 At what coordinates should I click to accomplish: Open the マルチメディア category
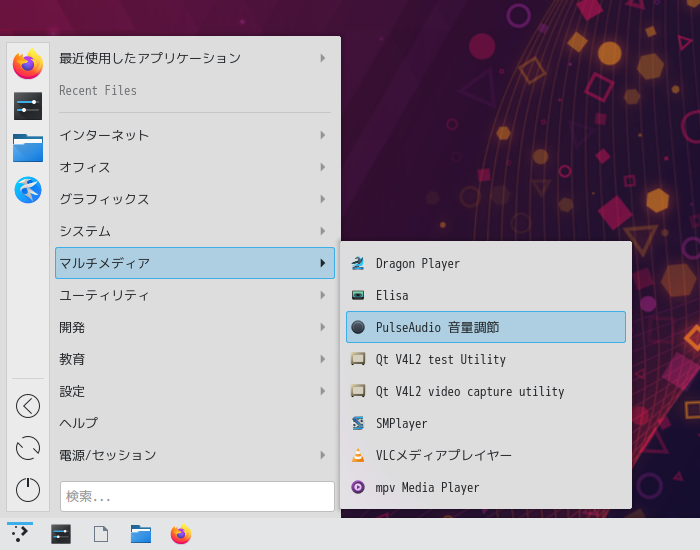point(195,263)
